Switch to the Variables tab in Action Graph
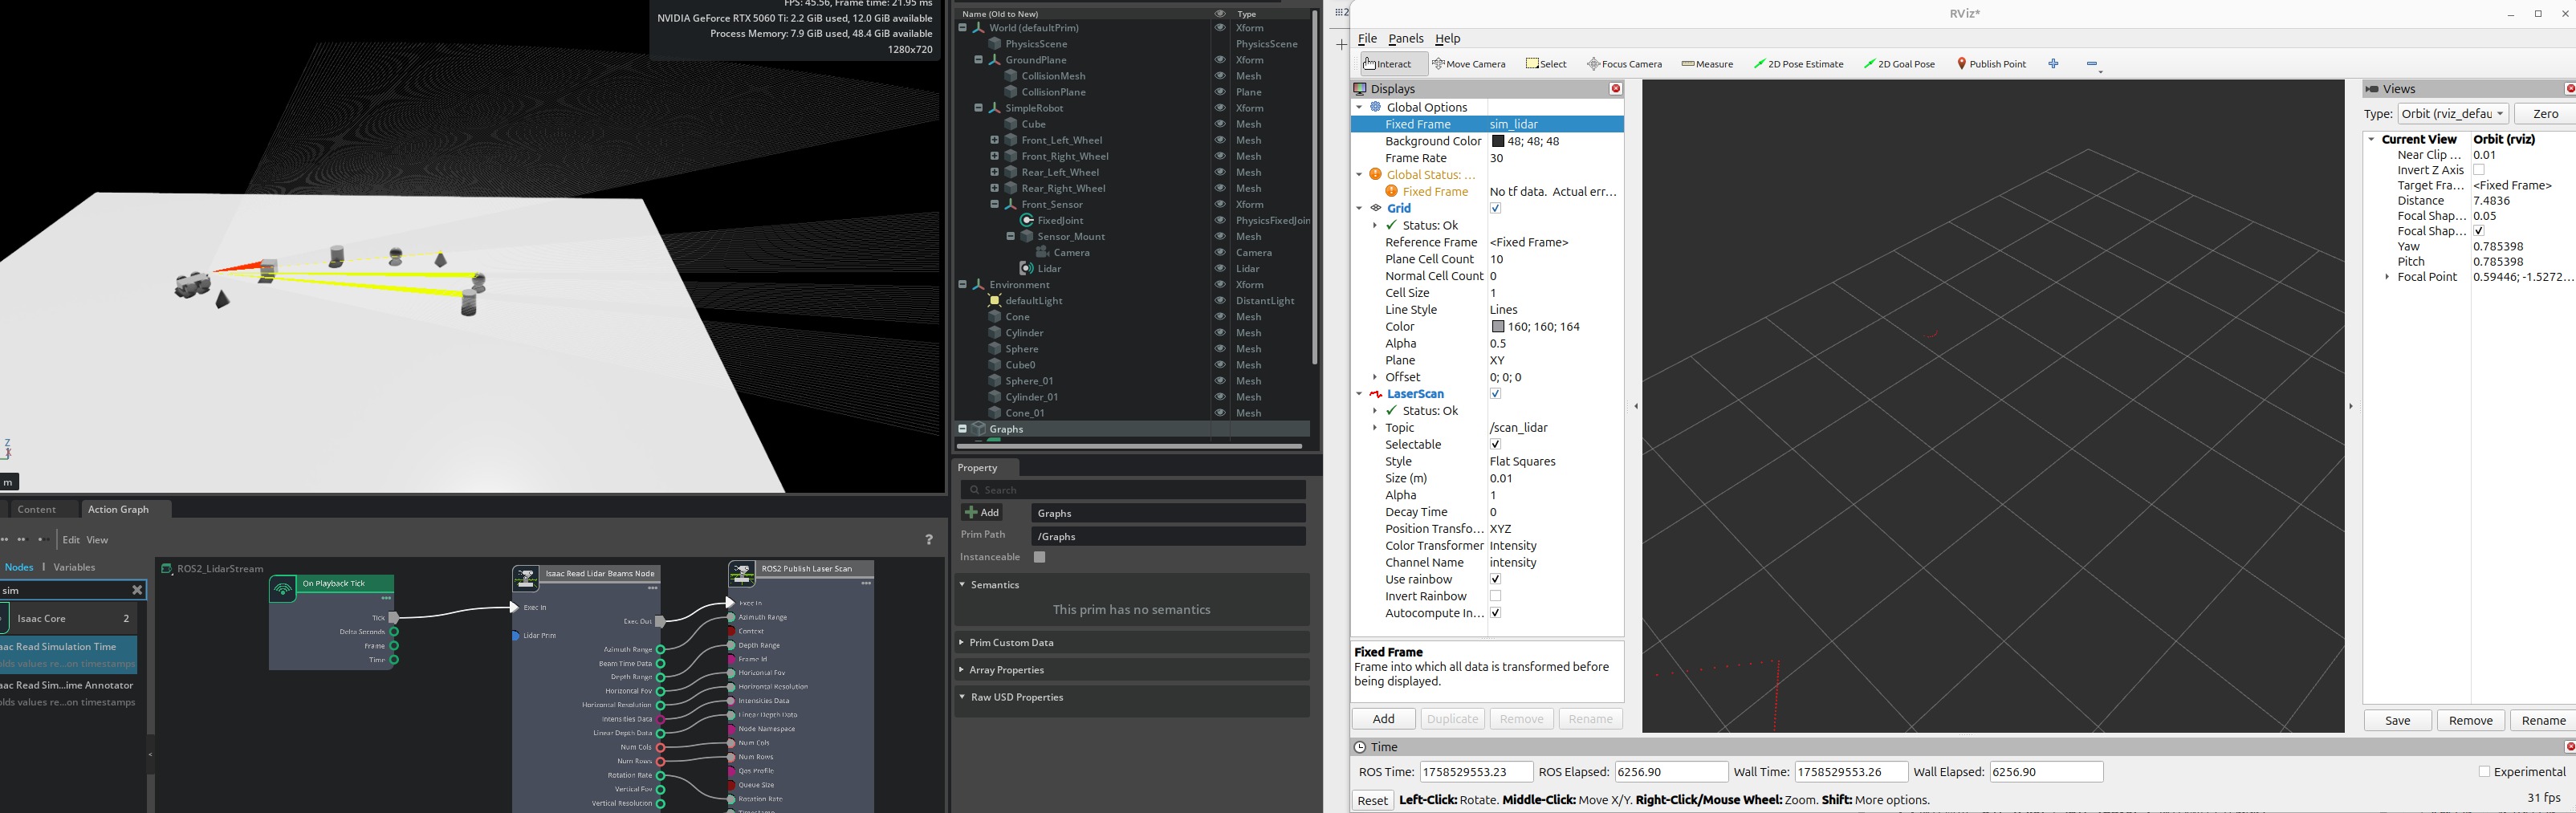Image resolution: width=2576 pixels, height=813 pixels. tap(74, 567)
